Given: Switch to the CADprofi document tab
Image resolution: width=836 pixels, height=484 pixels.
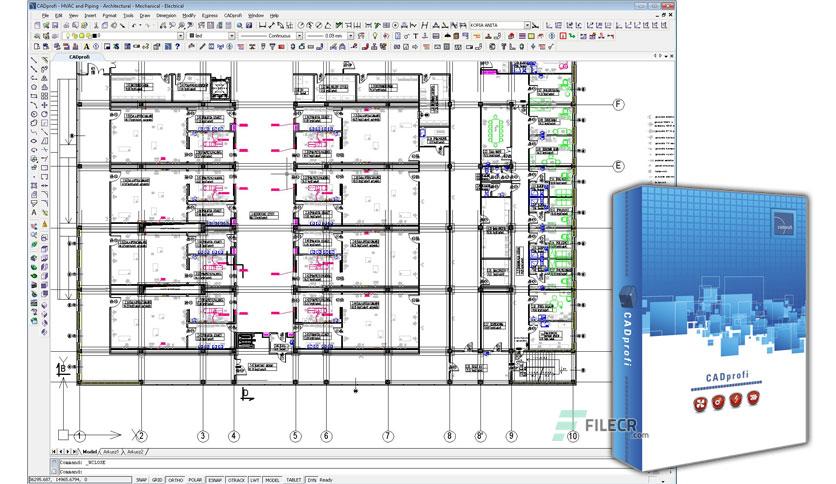Looking at the screenshot, I should click(79, 57).
